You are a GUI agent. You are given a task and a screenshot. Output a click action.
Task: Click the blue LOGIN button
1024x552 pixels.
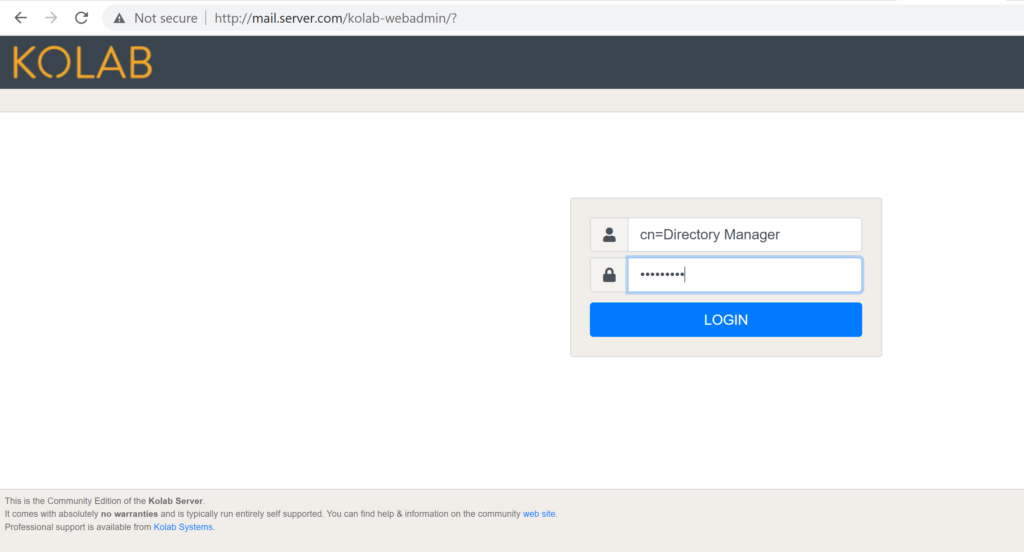(726, 319)
